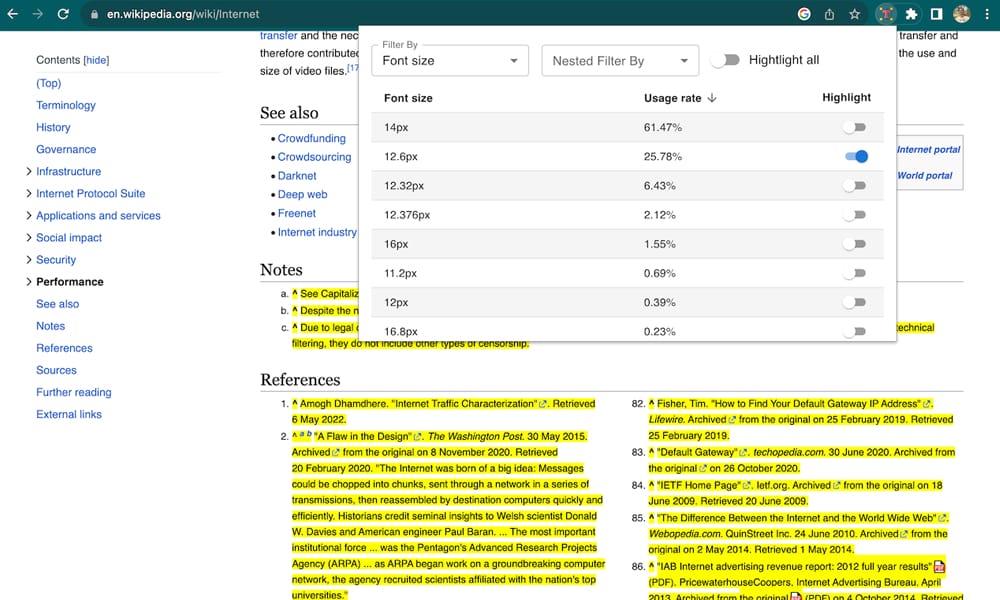Open the Share icon in the toolbar
Viewport: 1000px width, 600px height.
(829, 15)
